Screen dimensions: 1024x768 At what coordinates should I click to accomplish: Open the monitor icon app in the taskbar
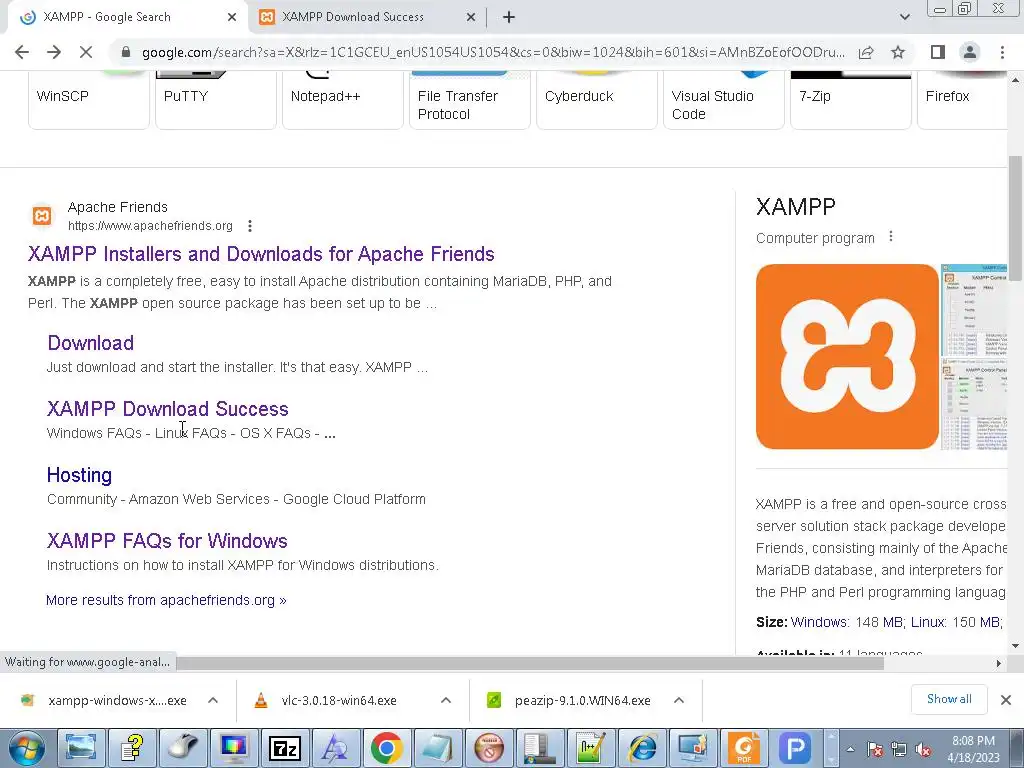point(234,748)
